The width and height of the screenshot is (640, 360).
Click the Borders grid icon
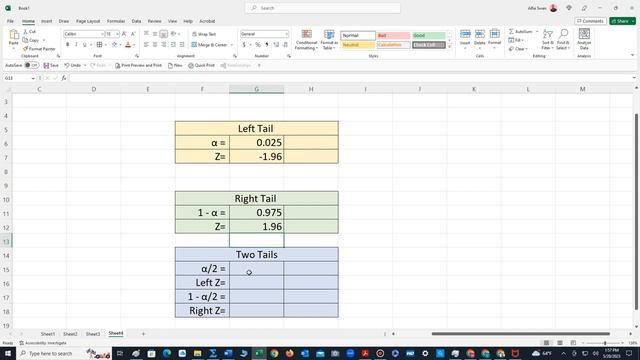pyautogui.click(x=99, y=44)
